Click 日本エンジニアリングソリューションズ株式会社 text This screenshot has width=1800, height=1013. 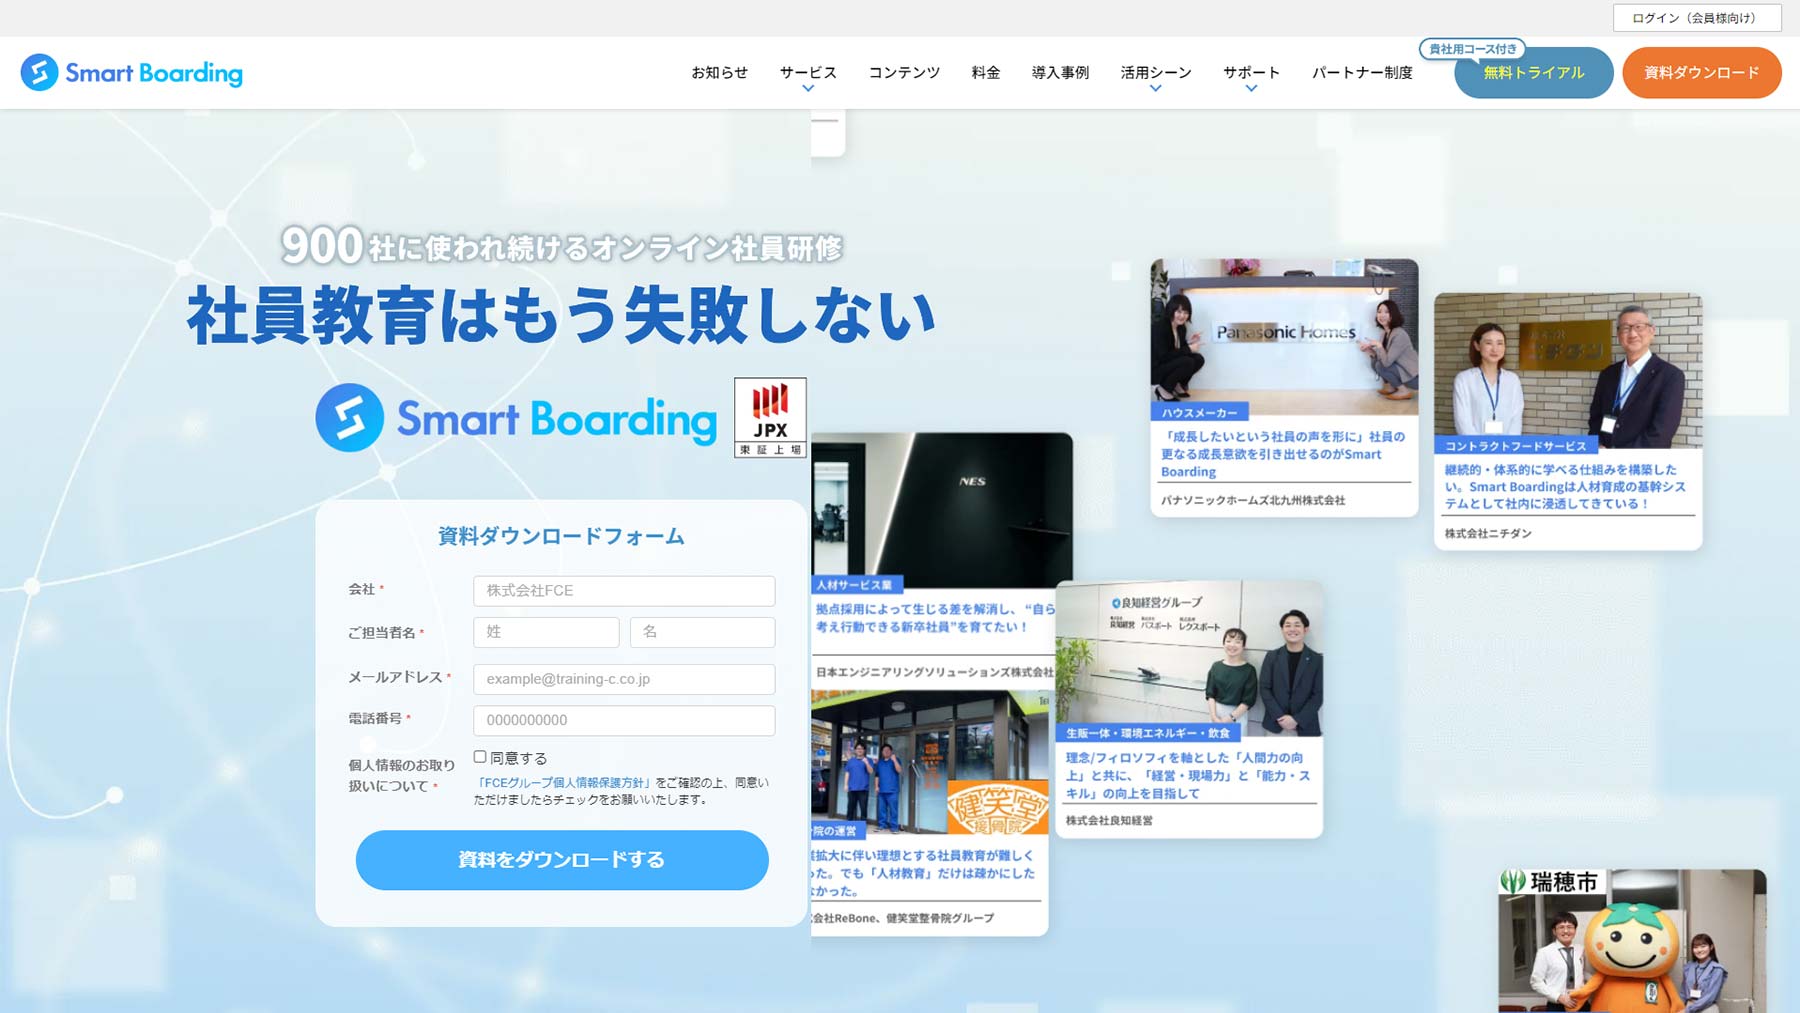[934, 672]
